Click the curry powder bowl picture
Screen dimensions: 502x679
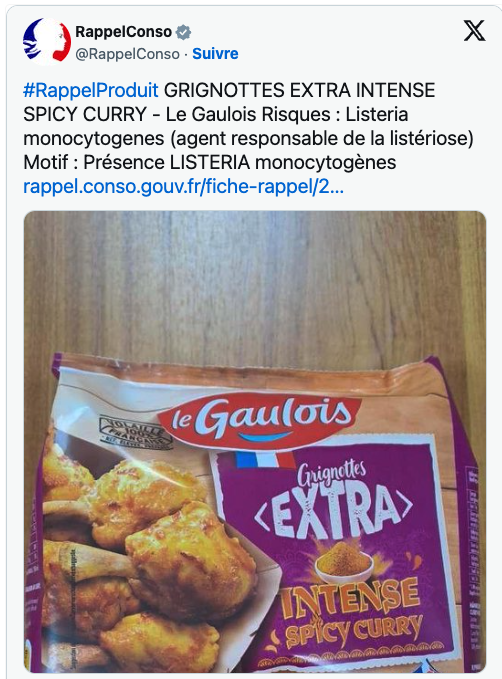(344, 562)
